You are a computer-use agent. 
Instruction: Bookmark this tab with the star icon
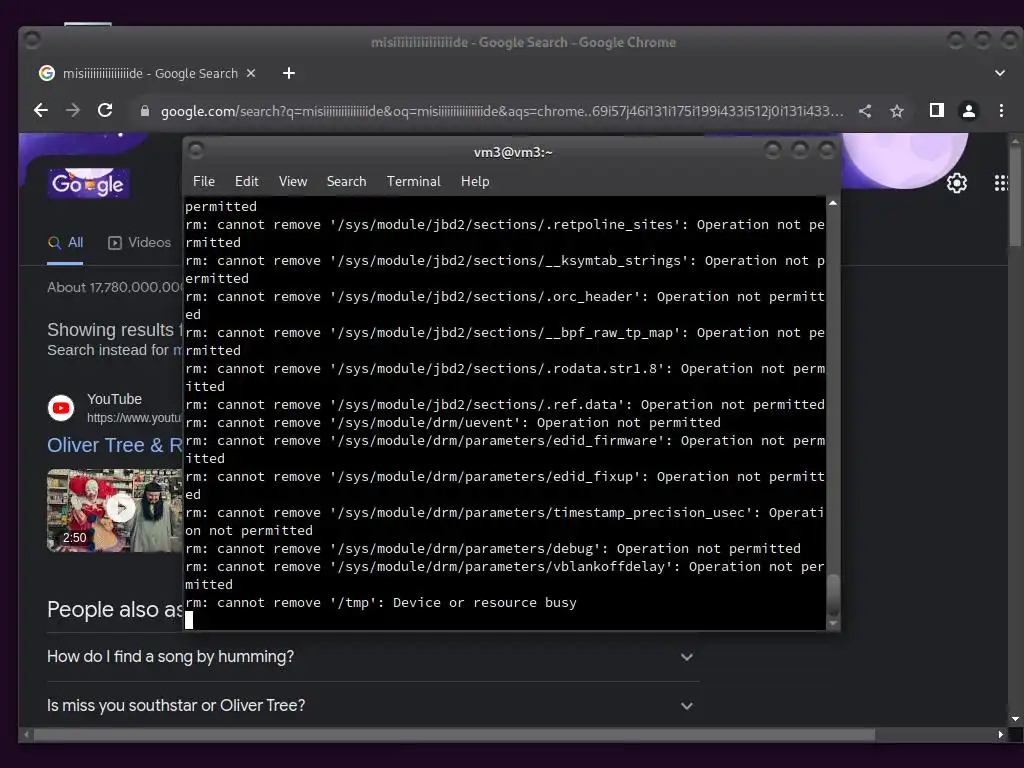pyautogui.click(x=897, y=111)
